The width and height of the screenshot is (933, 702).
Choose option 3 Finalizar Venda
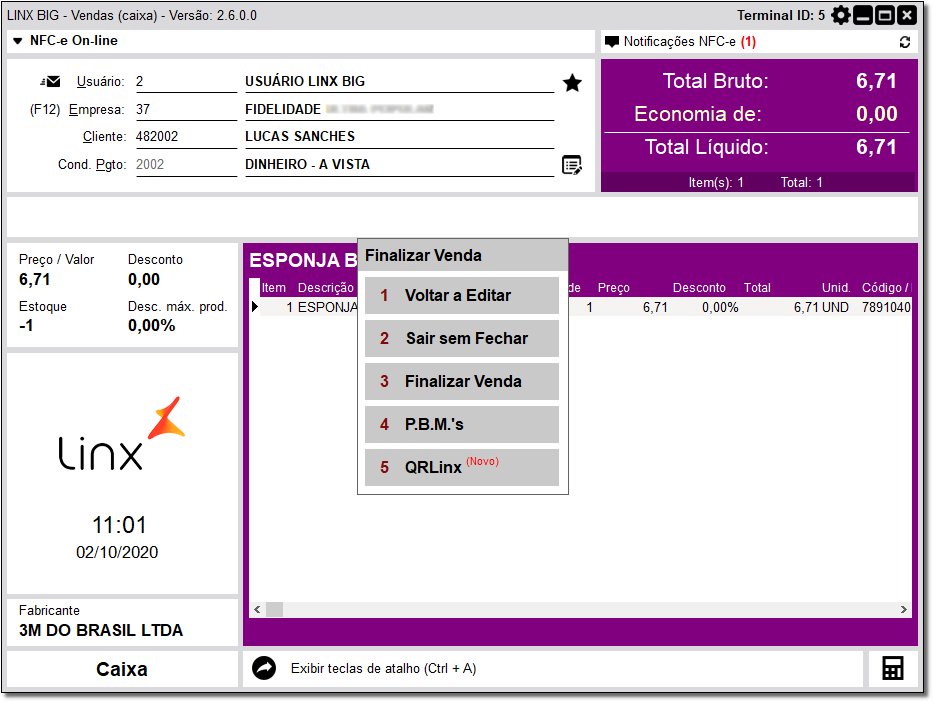point(462,381)
